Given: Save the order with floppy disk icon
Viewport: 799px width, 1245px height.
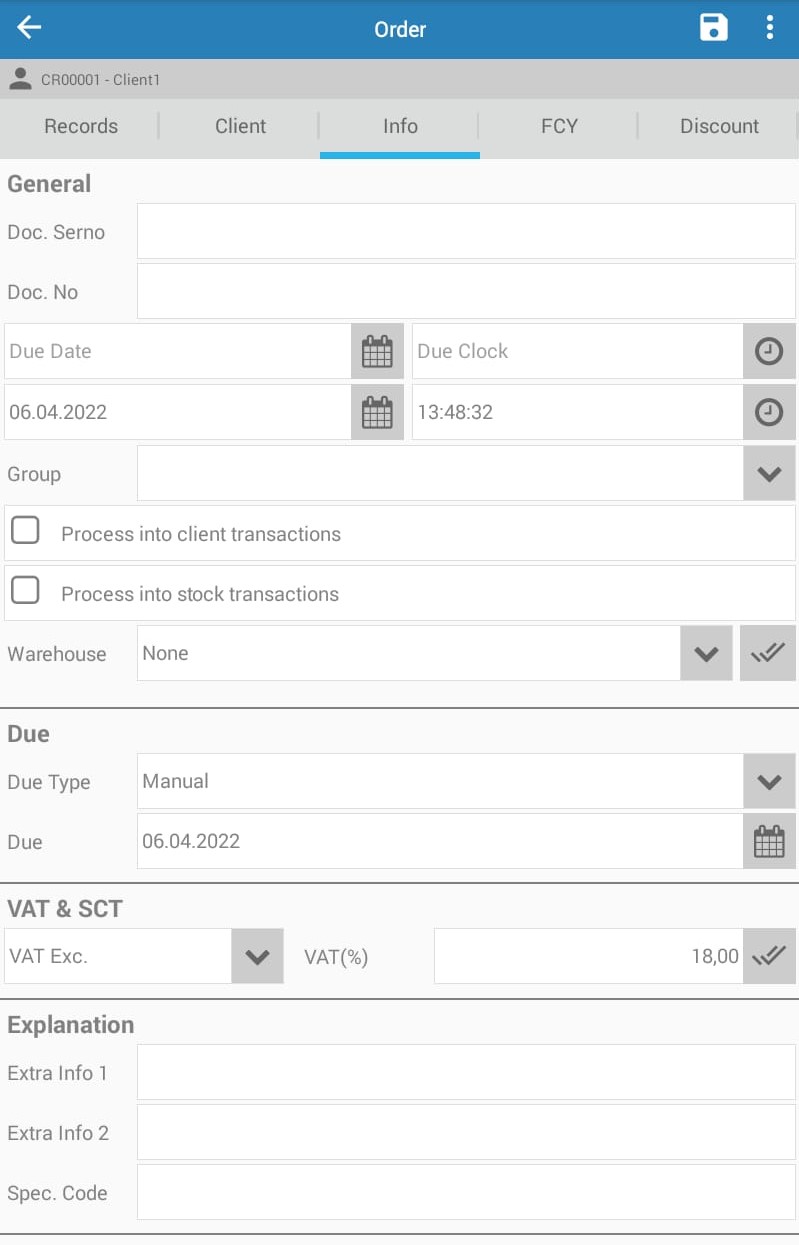Looking at the screenshot, I should [714, 28].
